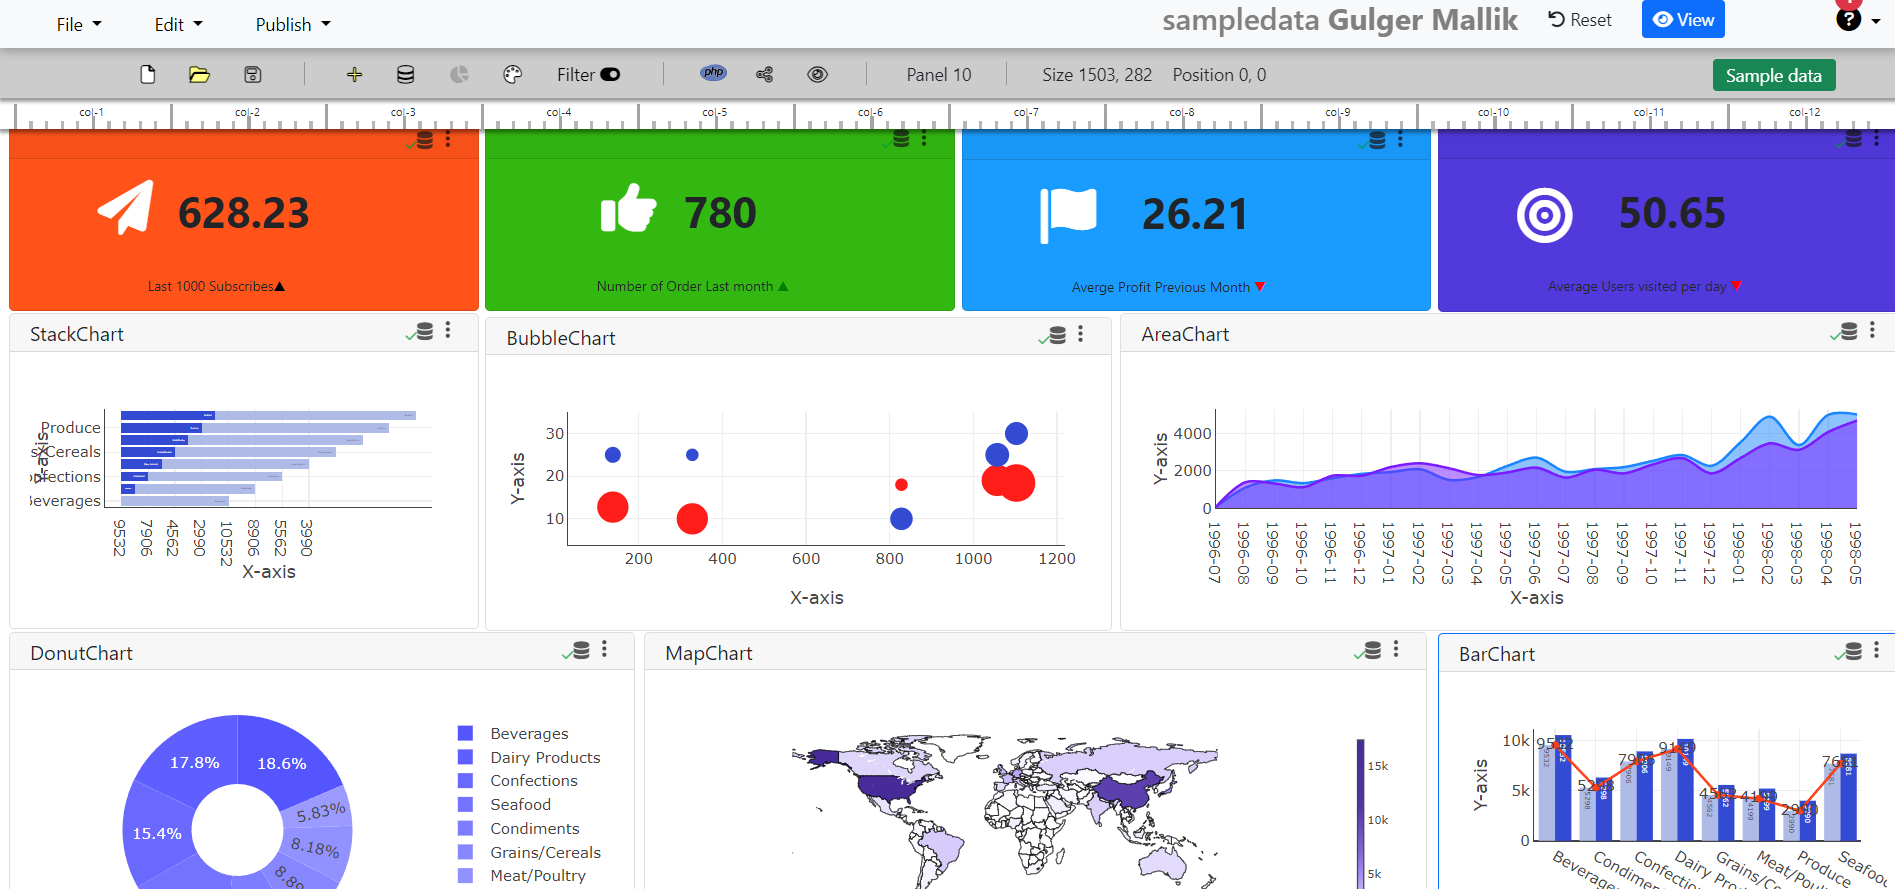The image size is (1895, 889).
Task: Click the Reset button
Action: click(1580, 20)
